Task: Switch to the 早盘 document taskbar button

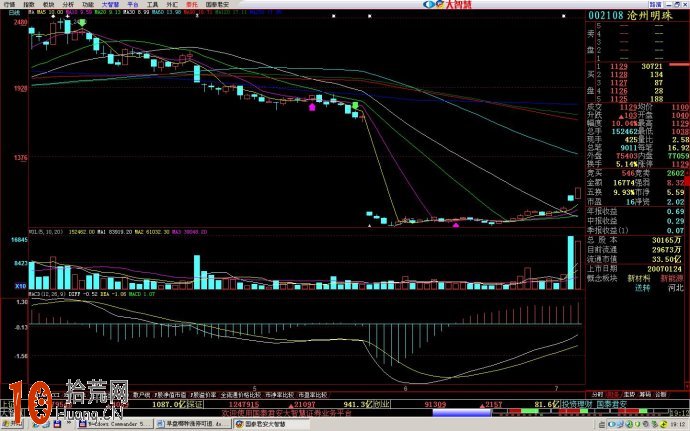Action: pyautogui.click(x=193, y=424)
